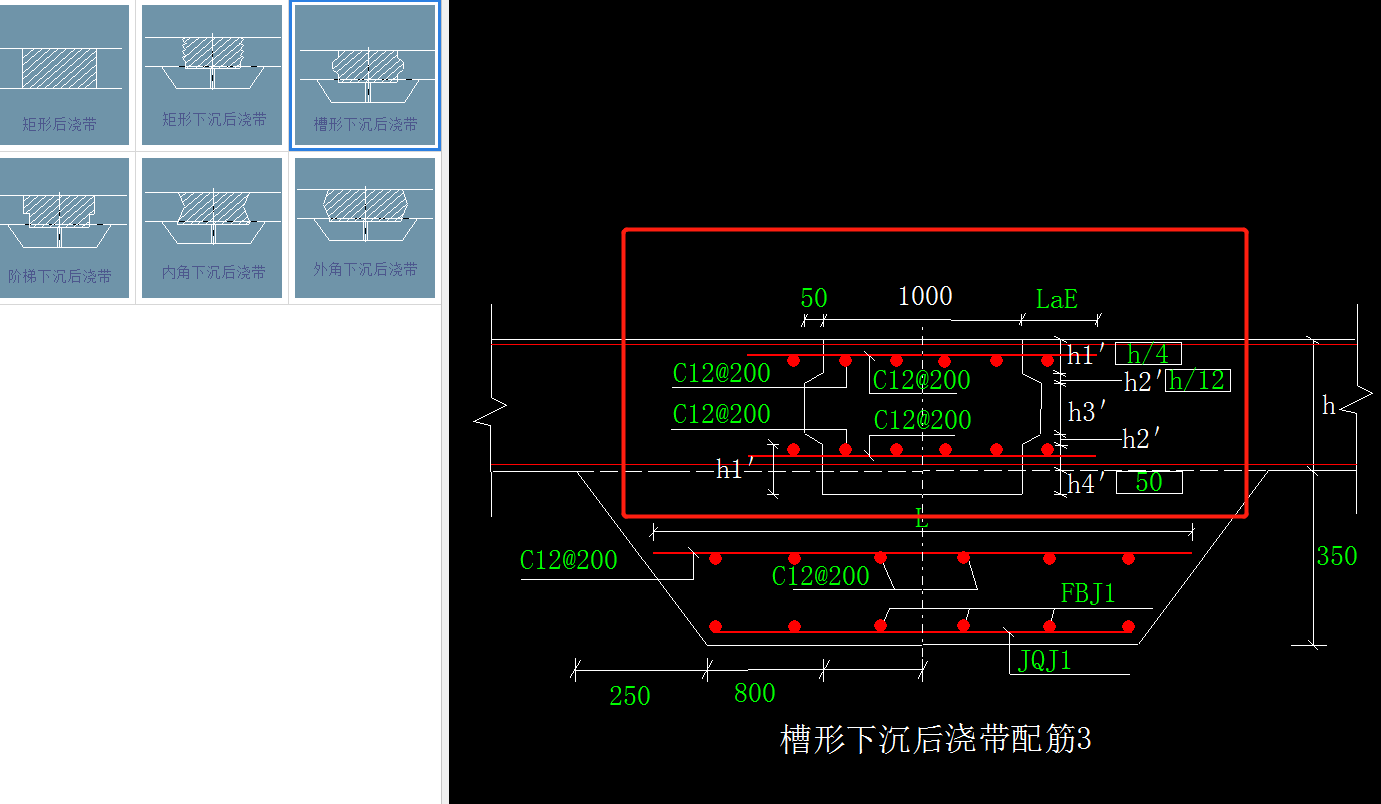Screen dimensions: 1381x804
Task: Click the h4' height label
Action: click(1085, 484)
